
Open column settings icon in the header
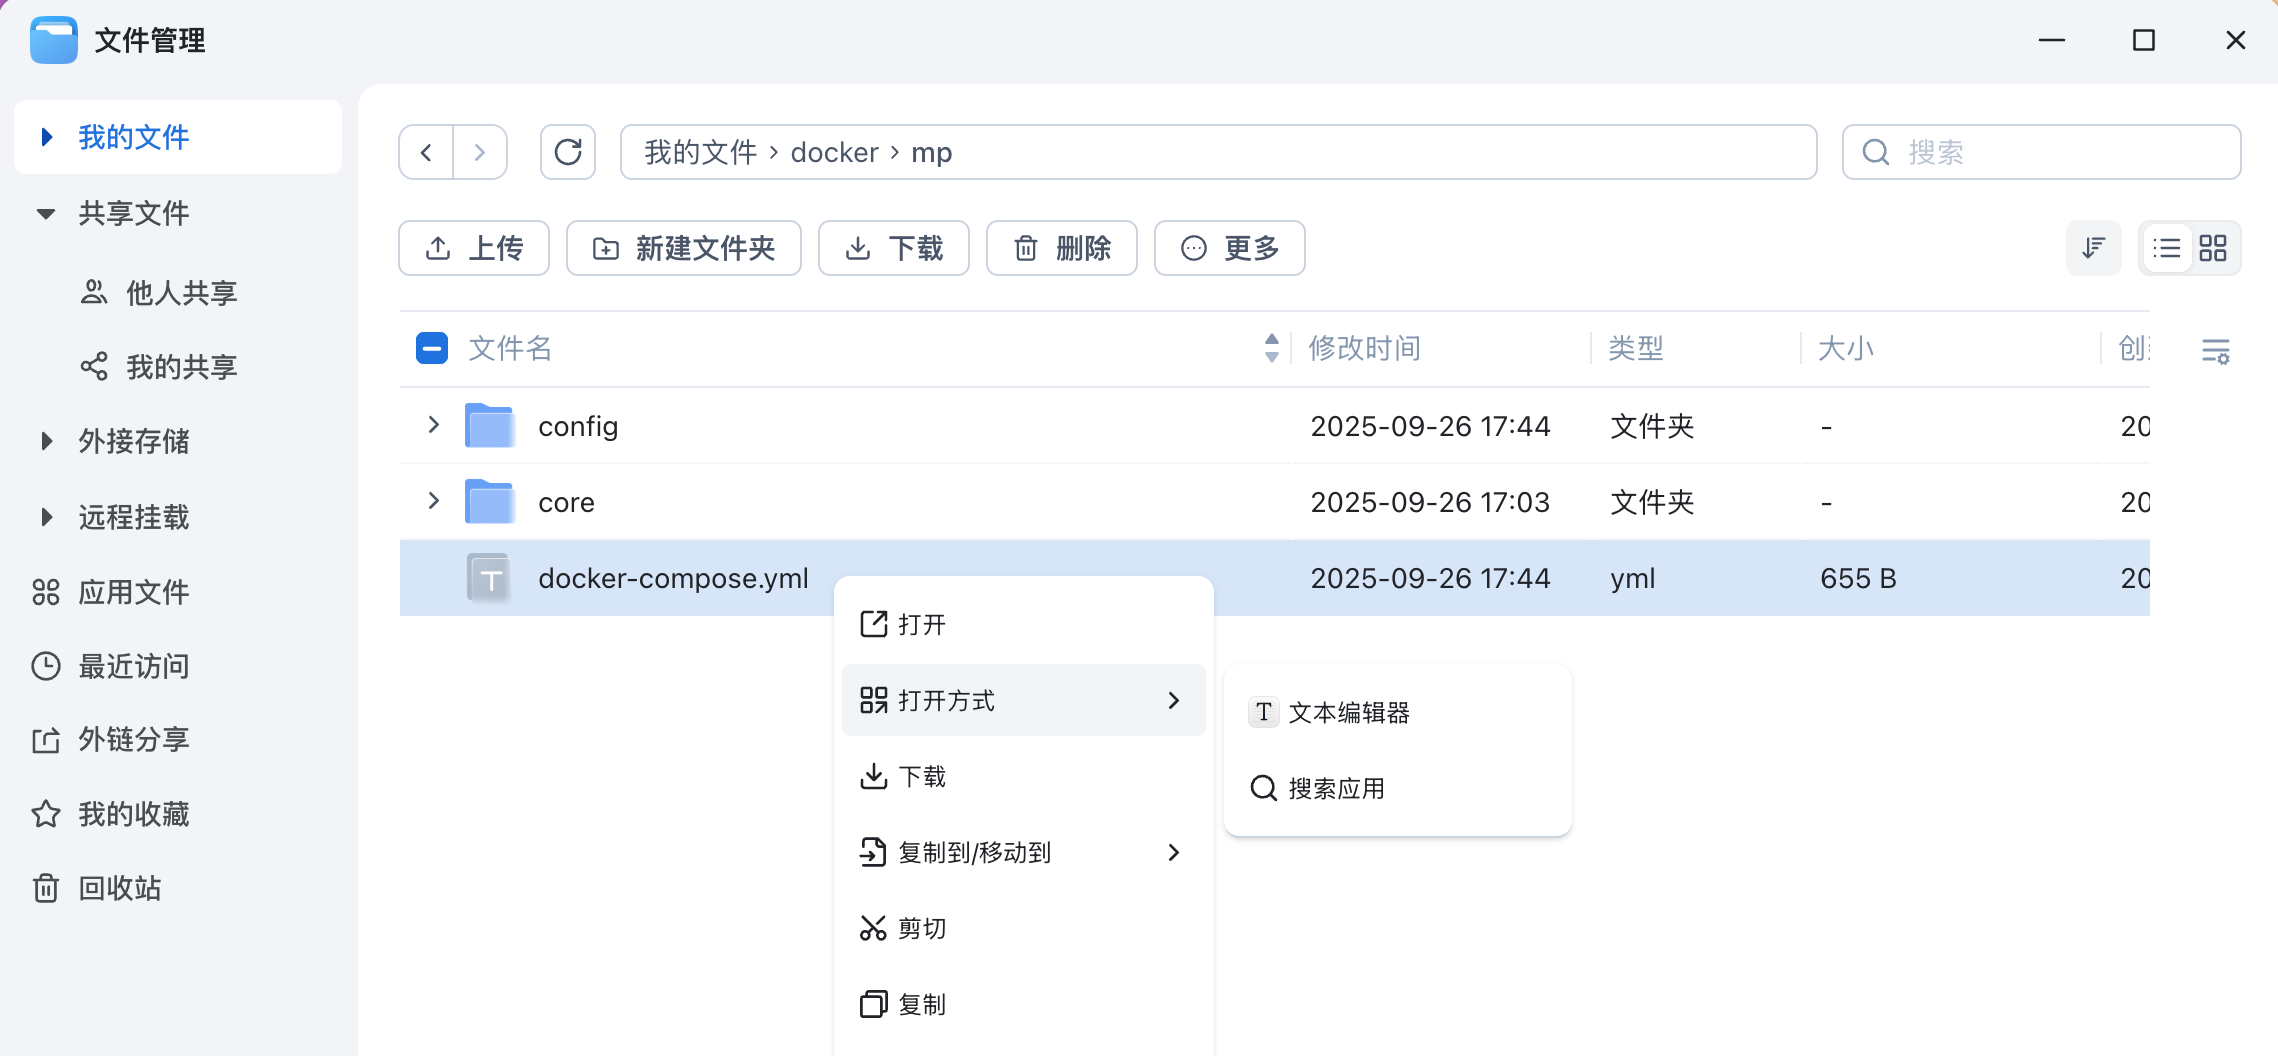coord(2215,350)
